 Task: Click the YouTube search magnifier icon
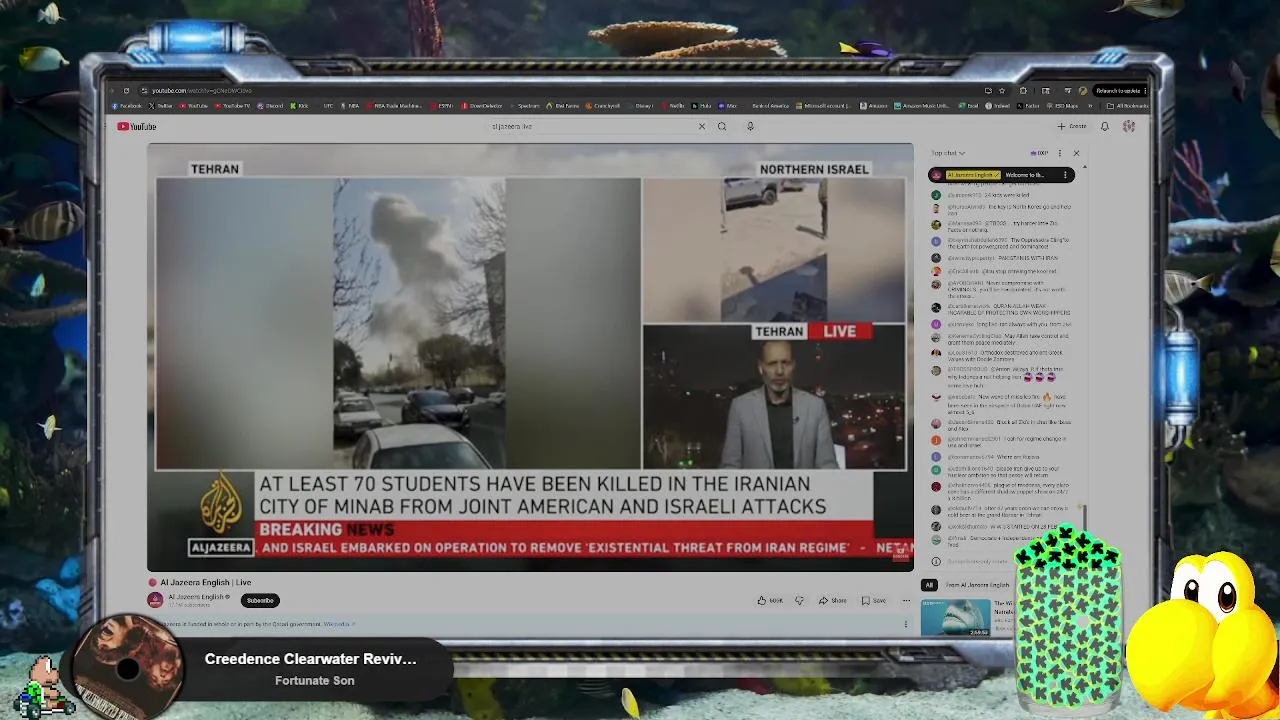[722, 126]
